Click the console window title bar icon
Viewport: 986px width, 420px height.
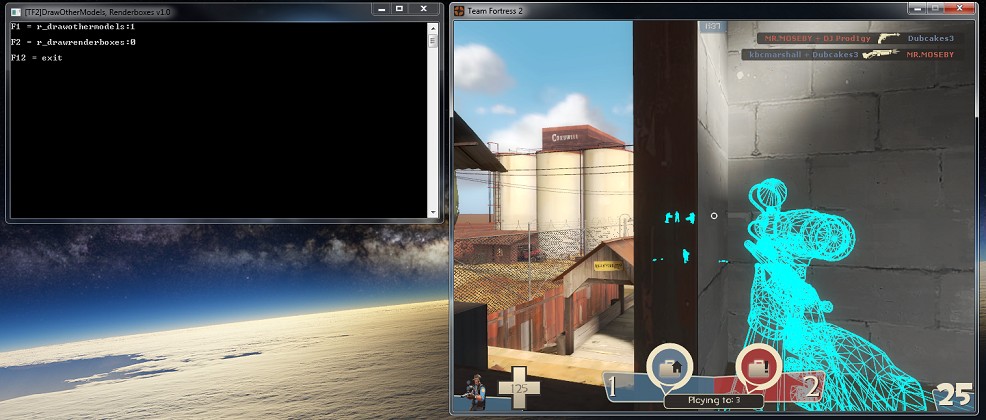coord(16,9)
